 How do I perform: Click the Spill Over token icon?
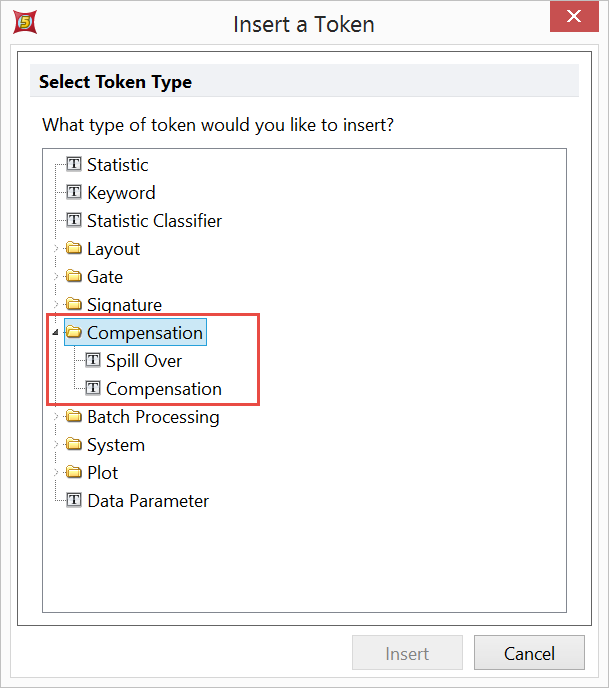click(93, 360)
